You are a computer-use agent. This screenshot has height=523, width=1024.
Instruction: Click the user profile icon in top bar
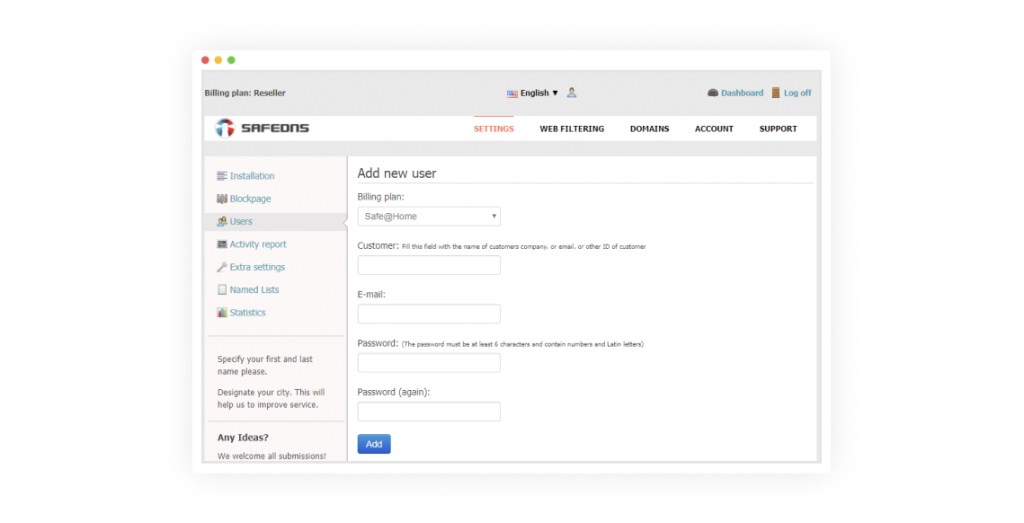coord(572,93)
